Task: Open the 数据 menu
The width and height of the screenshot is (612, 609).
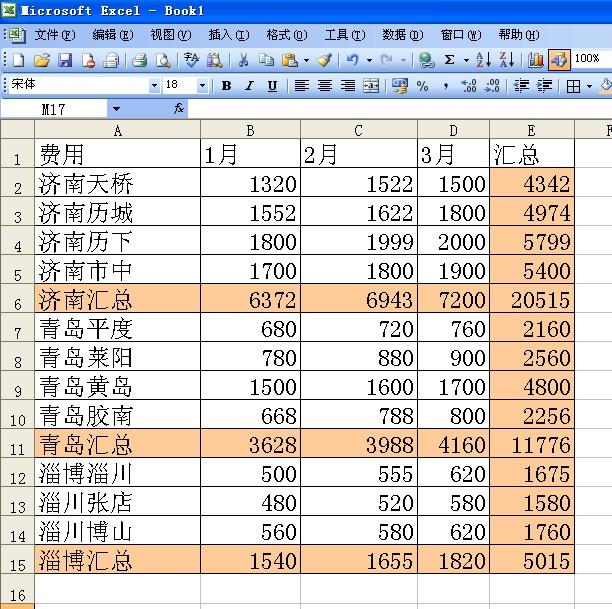Action: click(x=402, y=35)
